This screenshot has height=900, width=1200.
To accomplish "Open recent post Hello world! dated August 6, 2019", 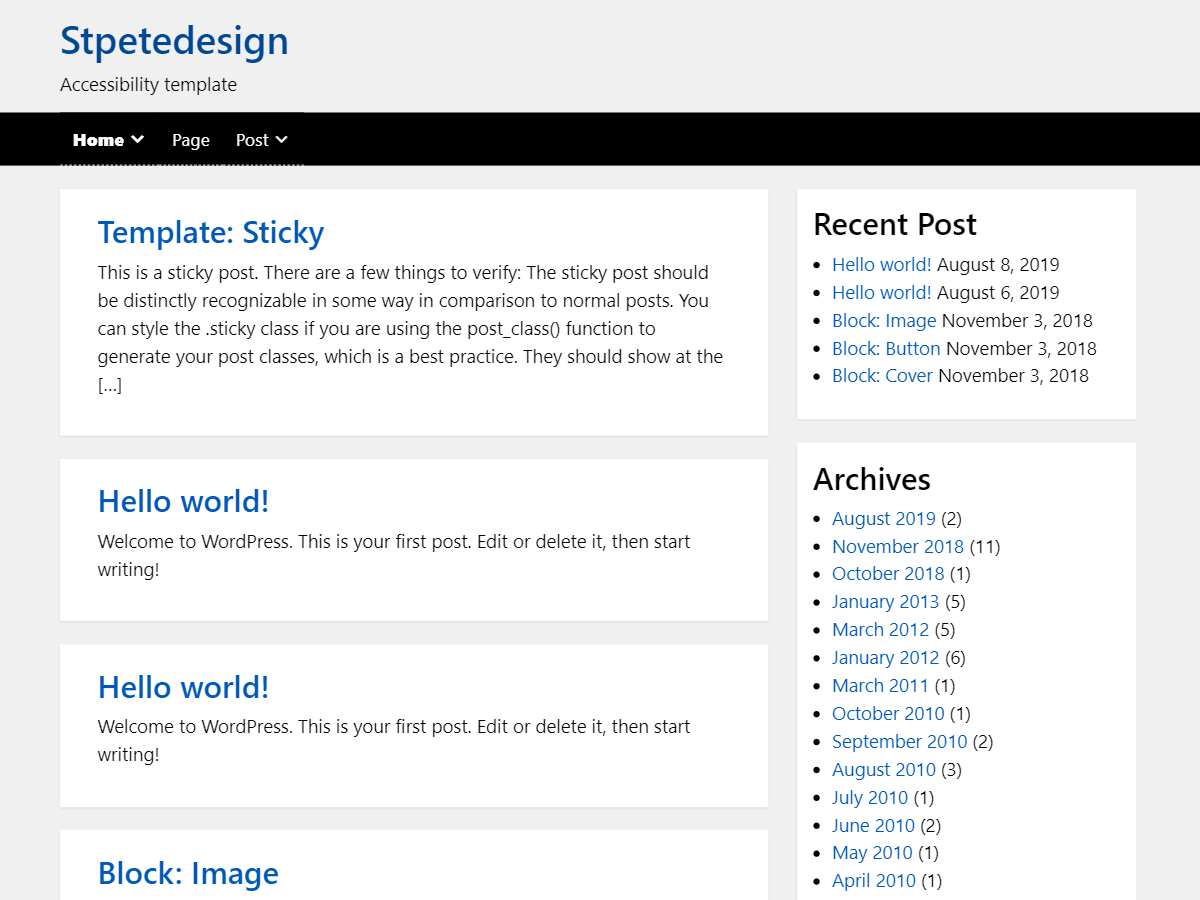I will pos(881,293).
